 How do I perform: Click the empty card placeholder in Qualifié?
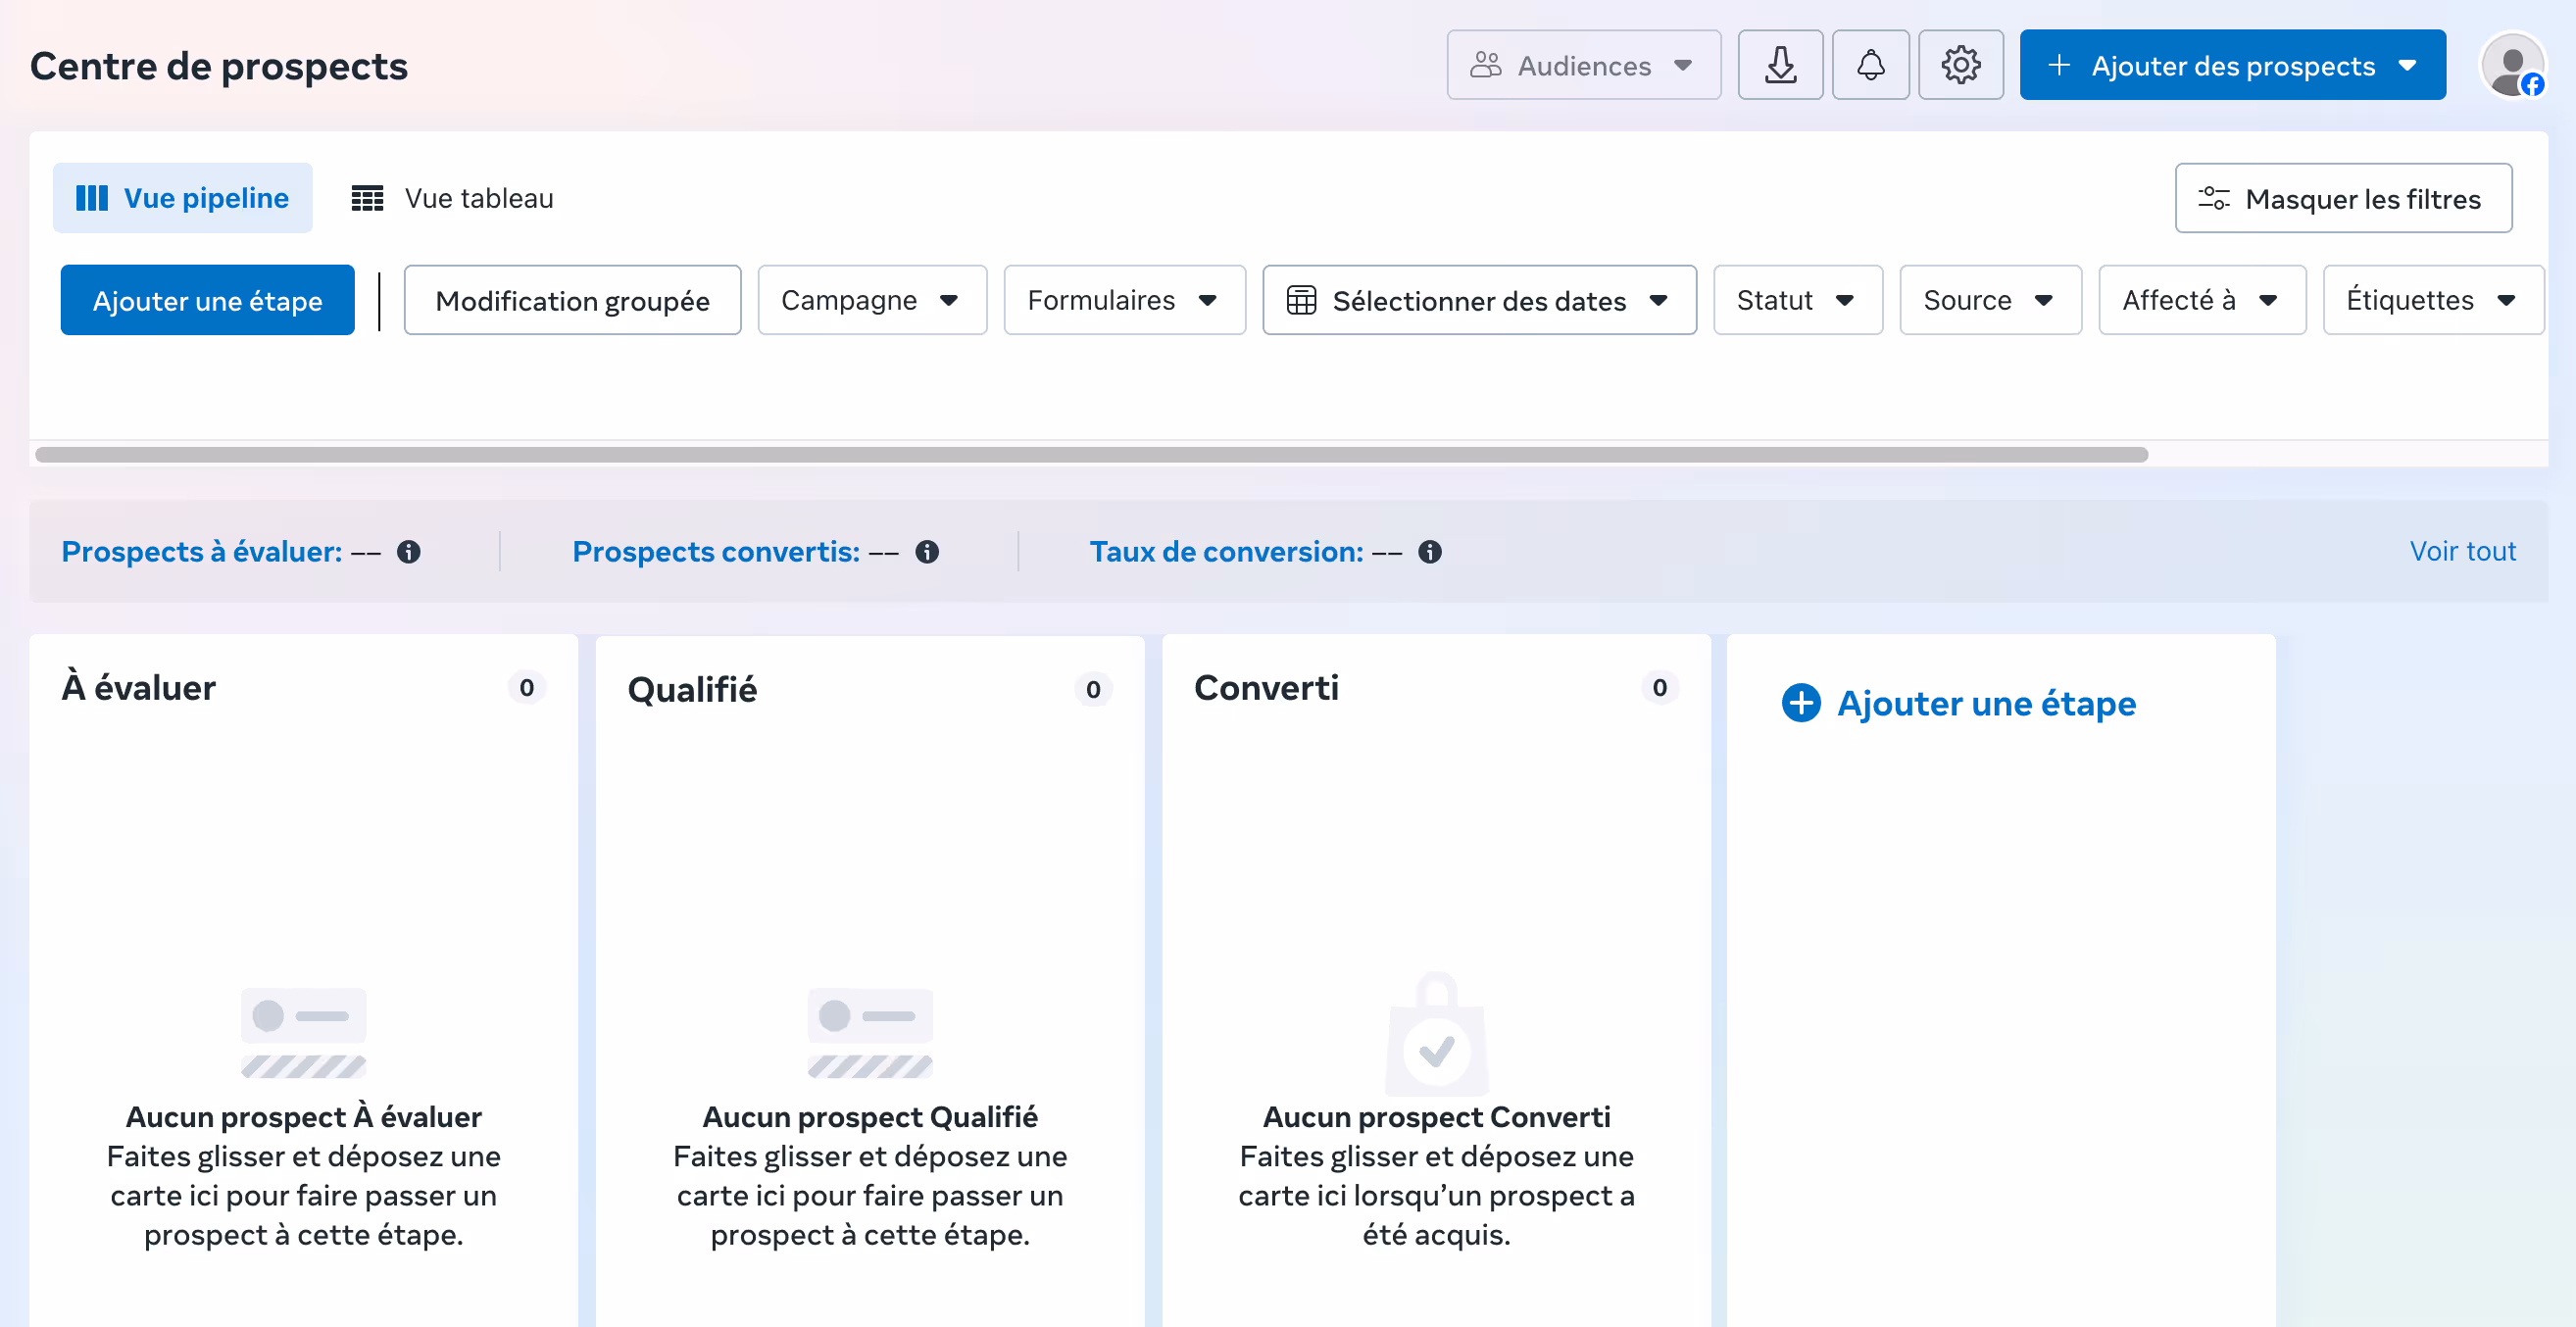coord(870,1033)
